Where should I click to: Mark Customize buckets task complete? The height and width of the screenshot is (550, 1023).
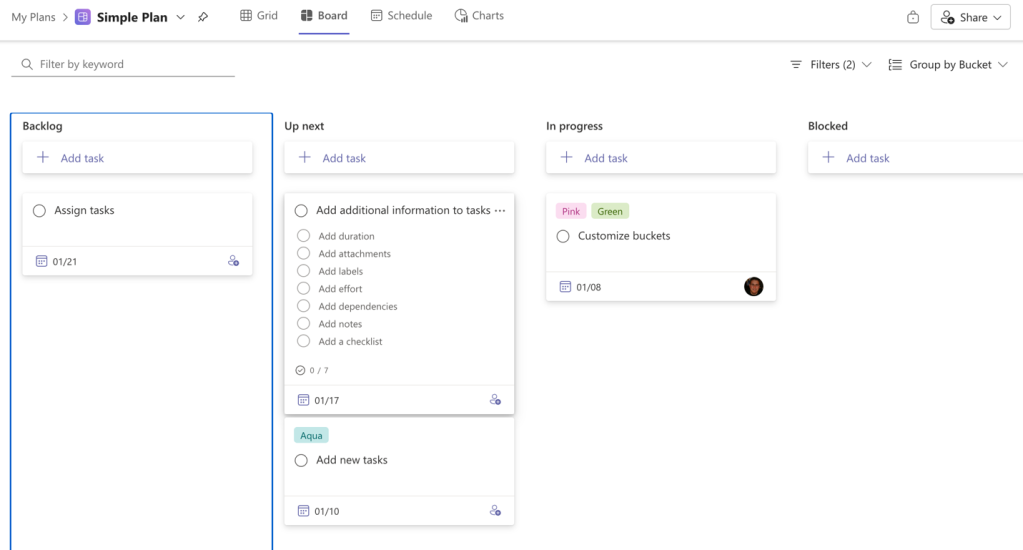coord(563,236)
